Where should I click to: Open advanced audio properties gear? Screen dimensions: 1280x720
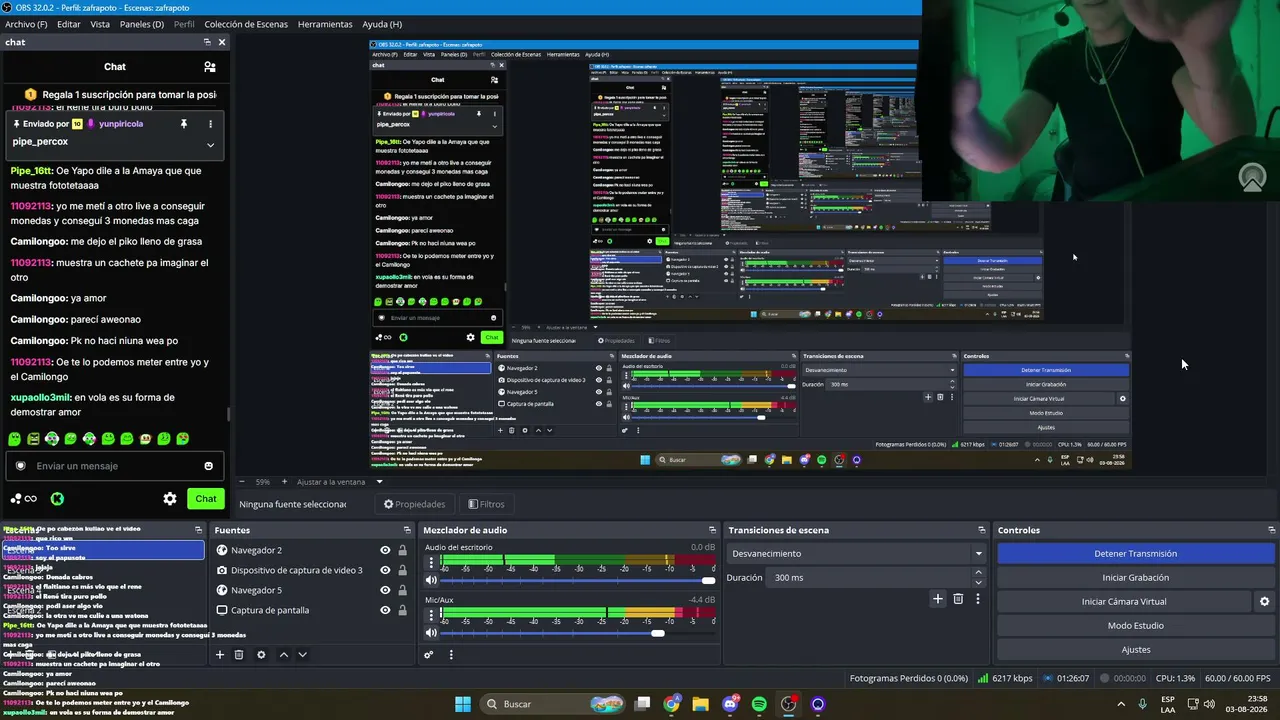click(x=429, y=655)
